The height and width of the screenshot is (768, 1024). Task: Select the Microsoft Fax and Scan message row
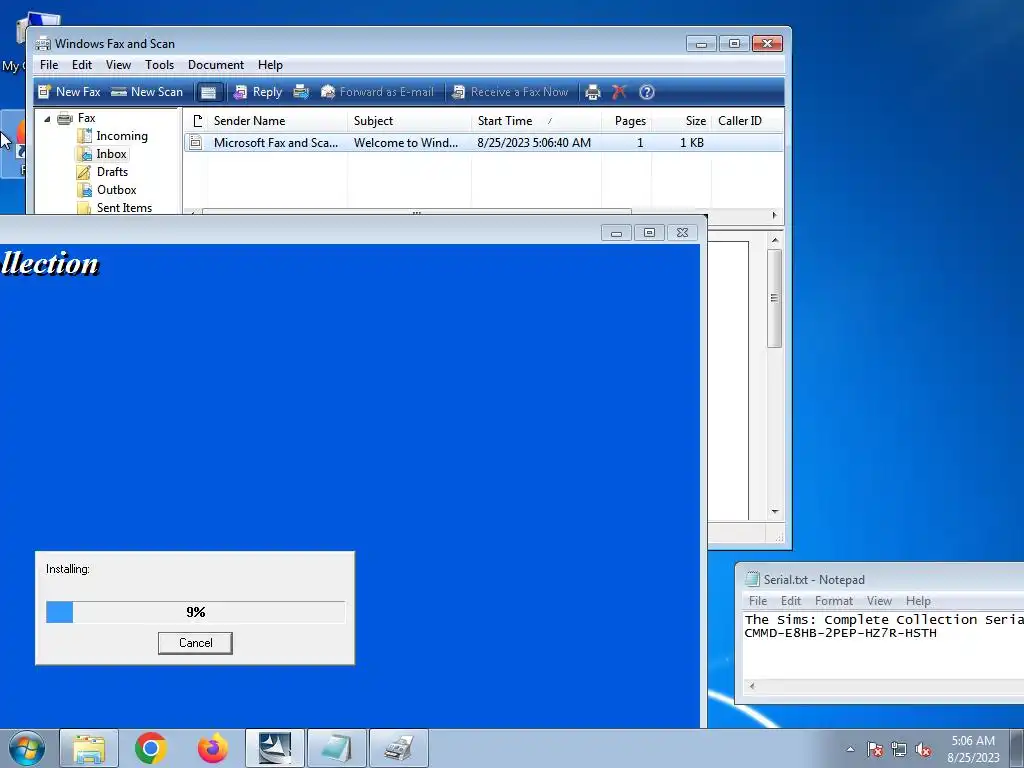click(484, 142)
